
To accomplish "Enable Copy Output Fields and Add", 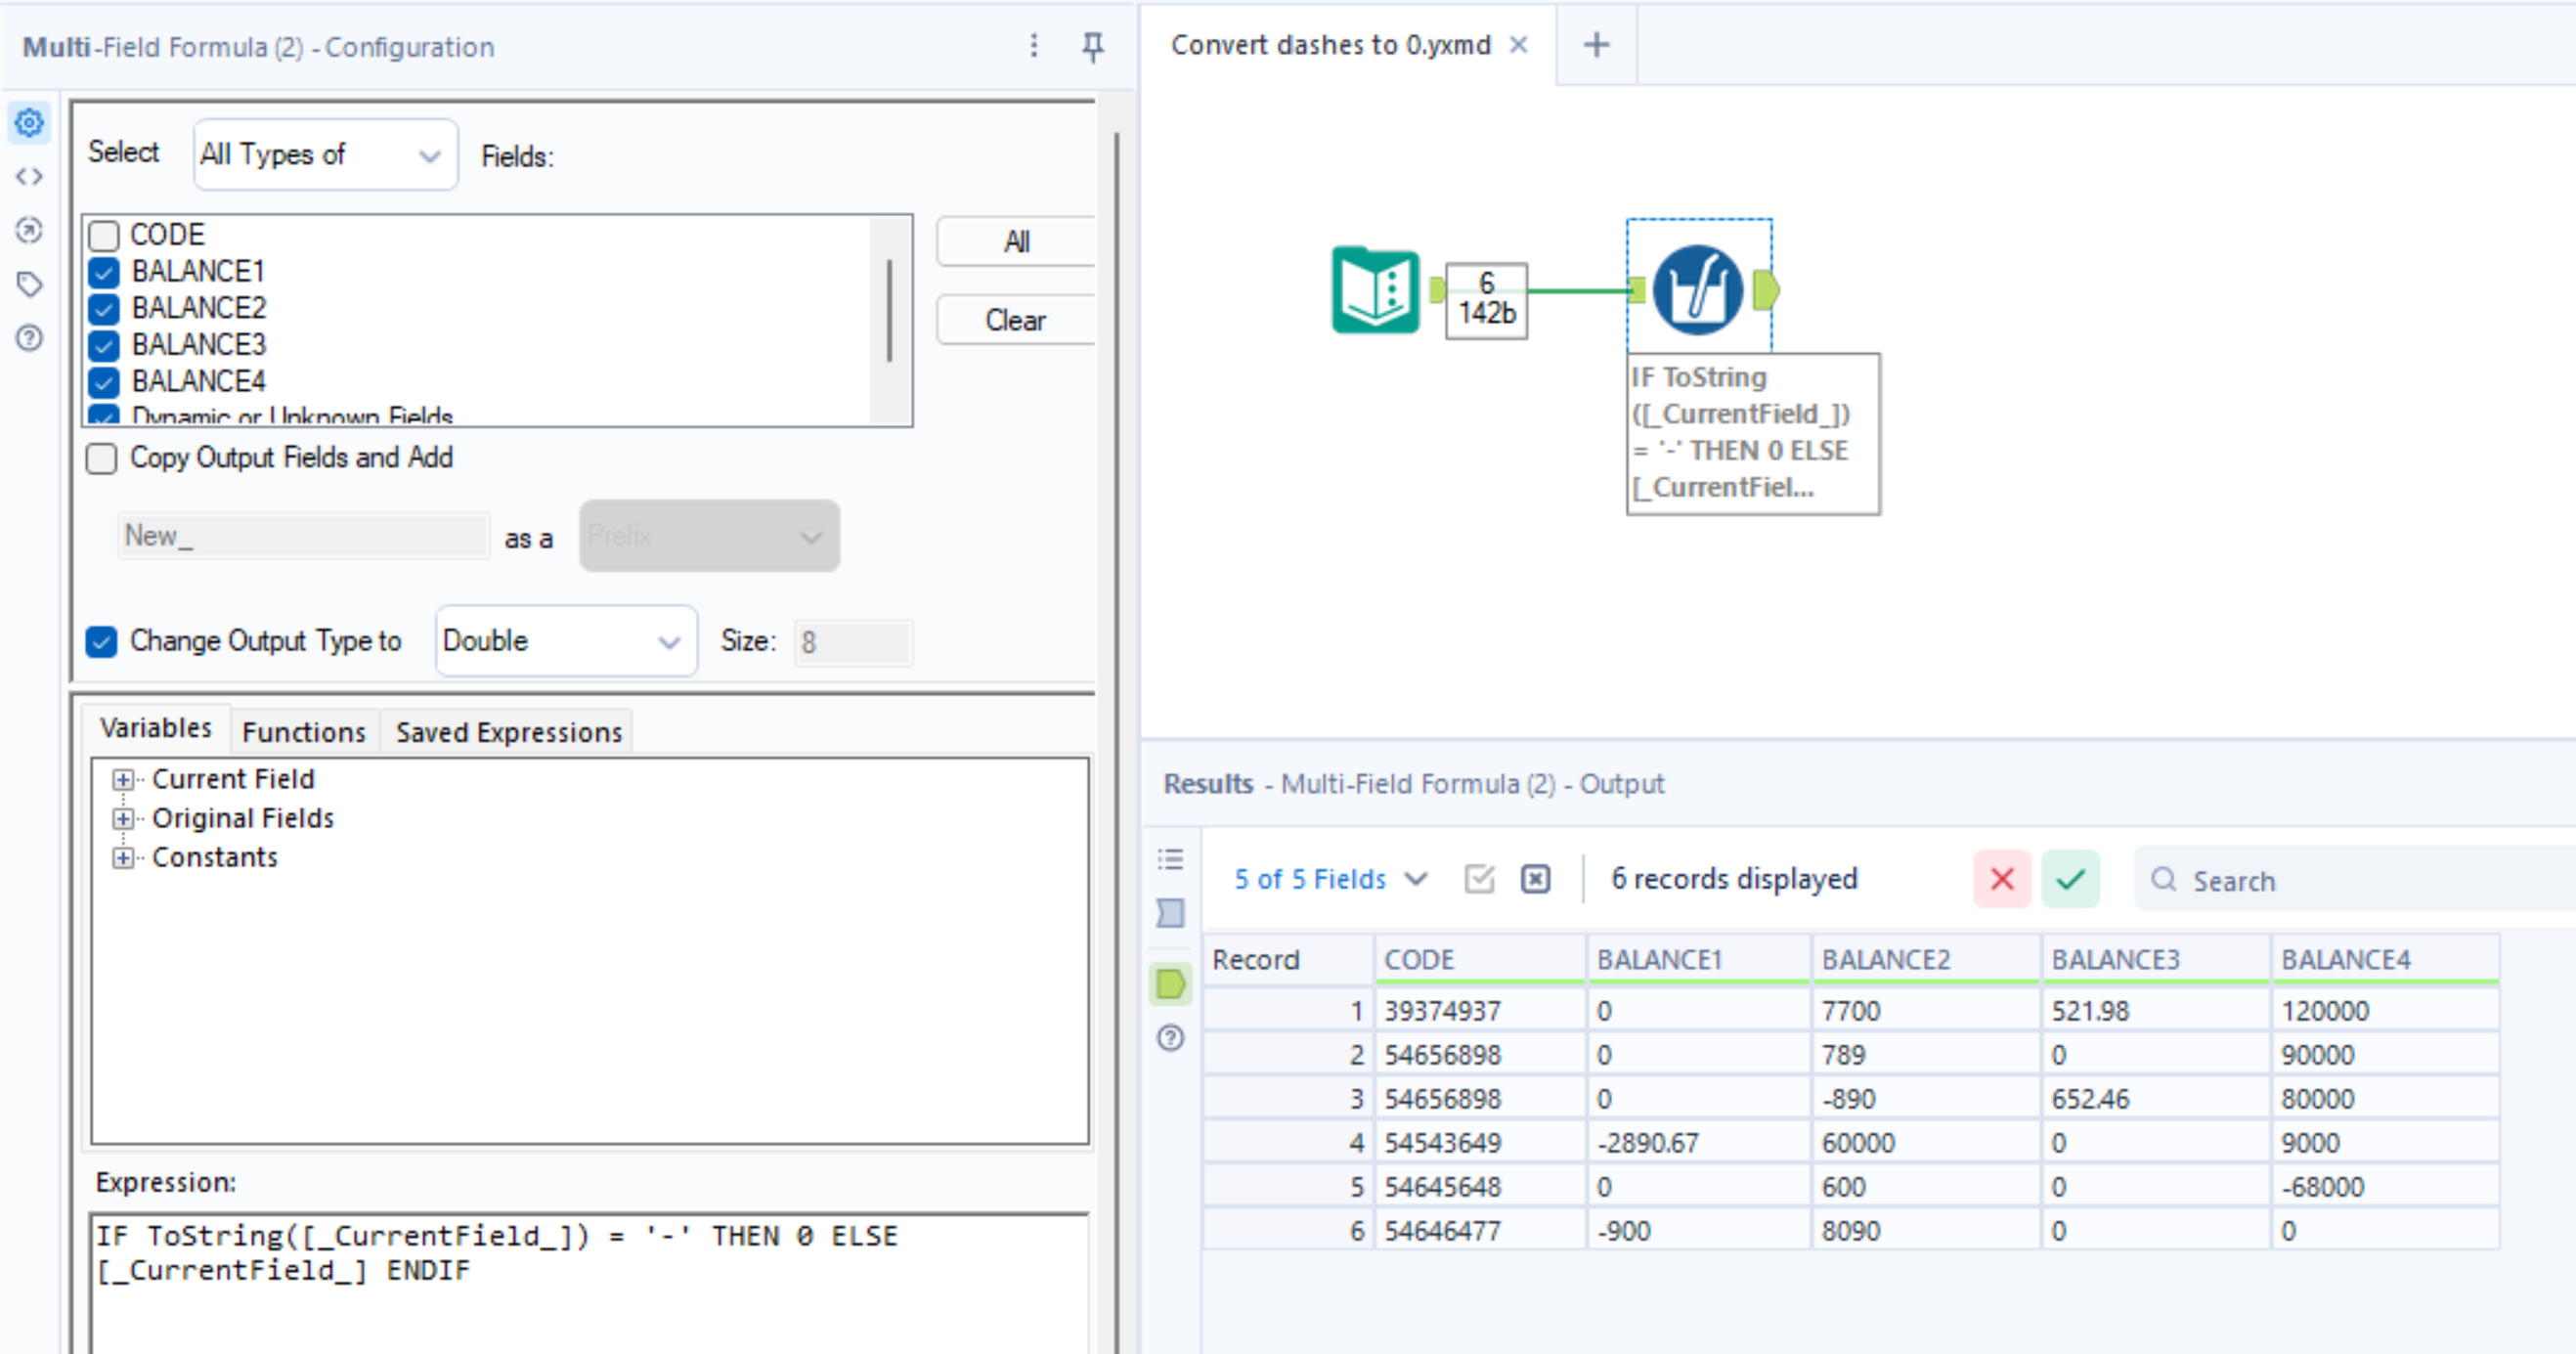I will tap(101, 458).
